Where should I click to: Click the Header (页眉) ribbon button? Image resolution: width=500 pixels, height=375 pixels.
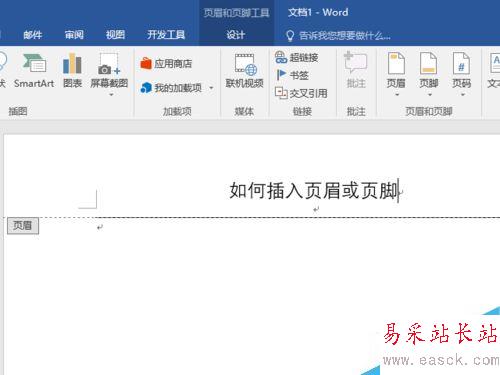396,71
